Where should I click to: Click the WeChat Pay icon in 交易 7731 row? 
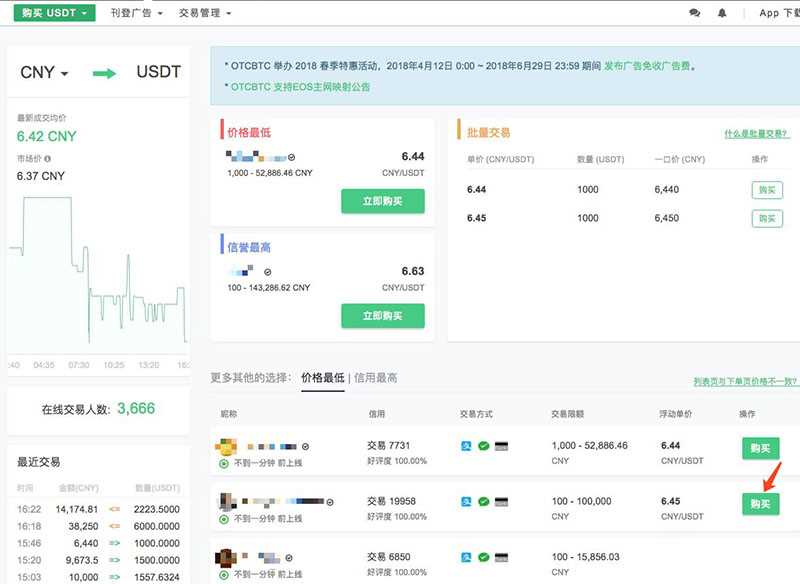coord(483,446)
